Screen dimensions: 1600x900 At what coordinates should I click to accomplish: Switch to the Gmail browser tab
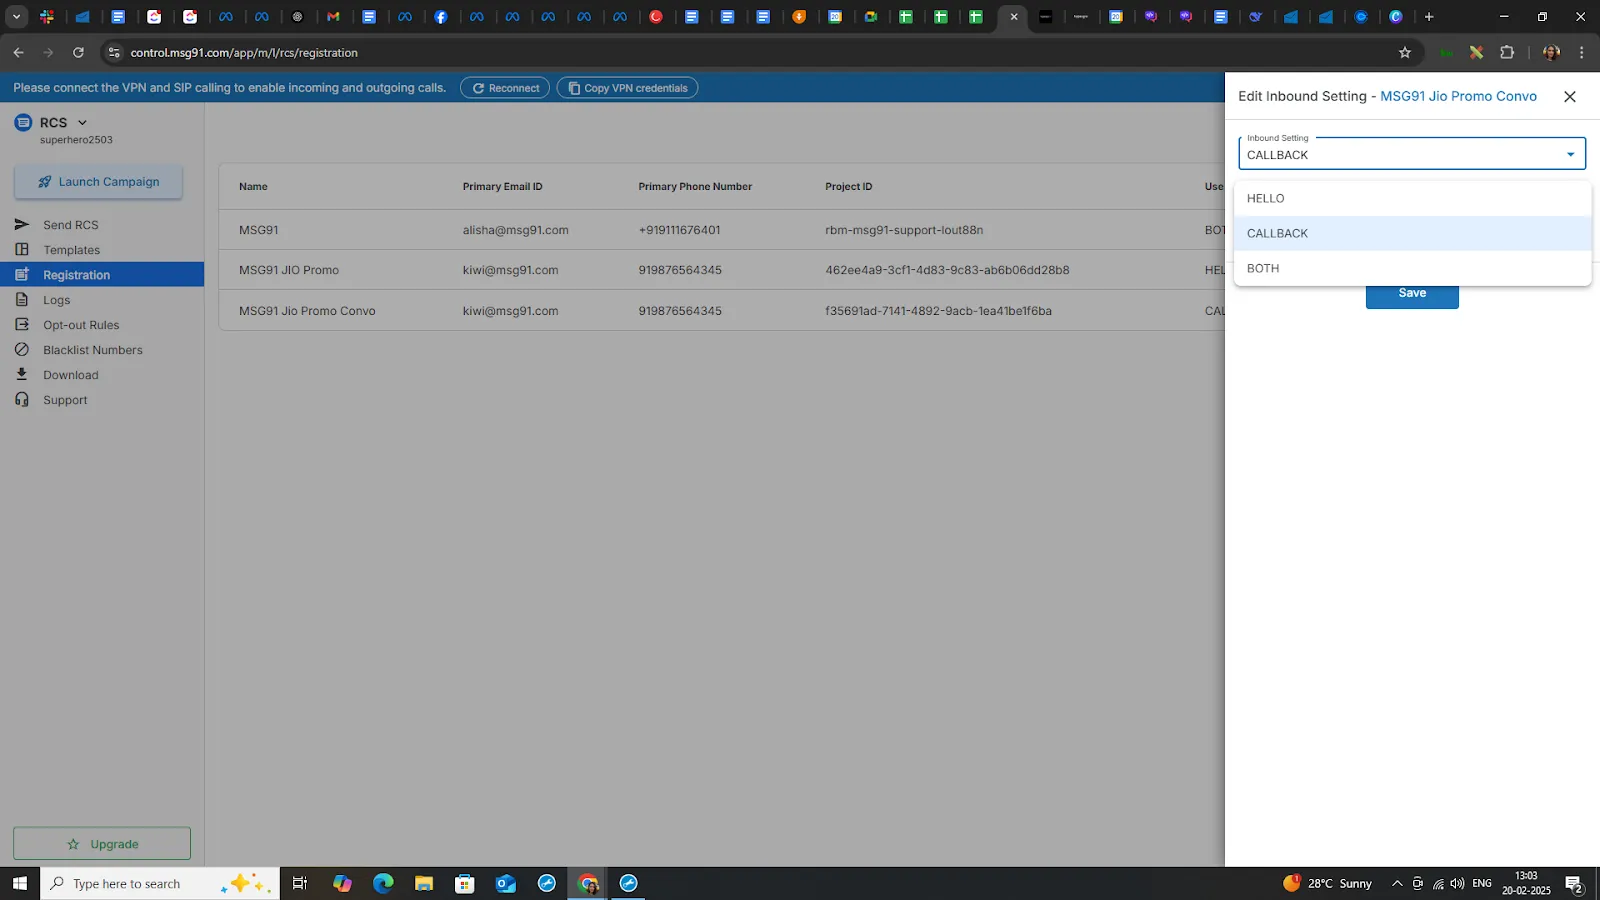(x=333, y=17)
